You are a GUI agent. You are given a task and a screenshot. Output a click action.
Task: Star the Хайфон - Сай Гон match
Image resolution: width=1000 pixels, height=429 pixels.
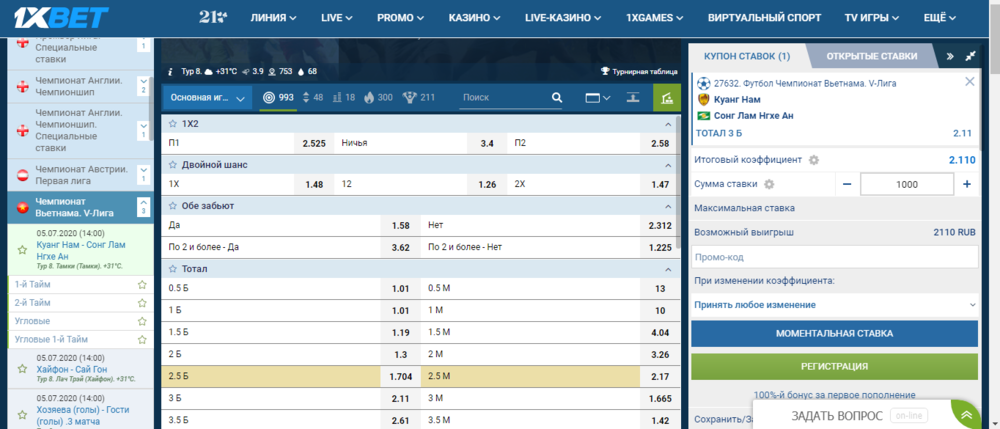point(22,369)
